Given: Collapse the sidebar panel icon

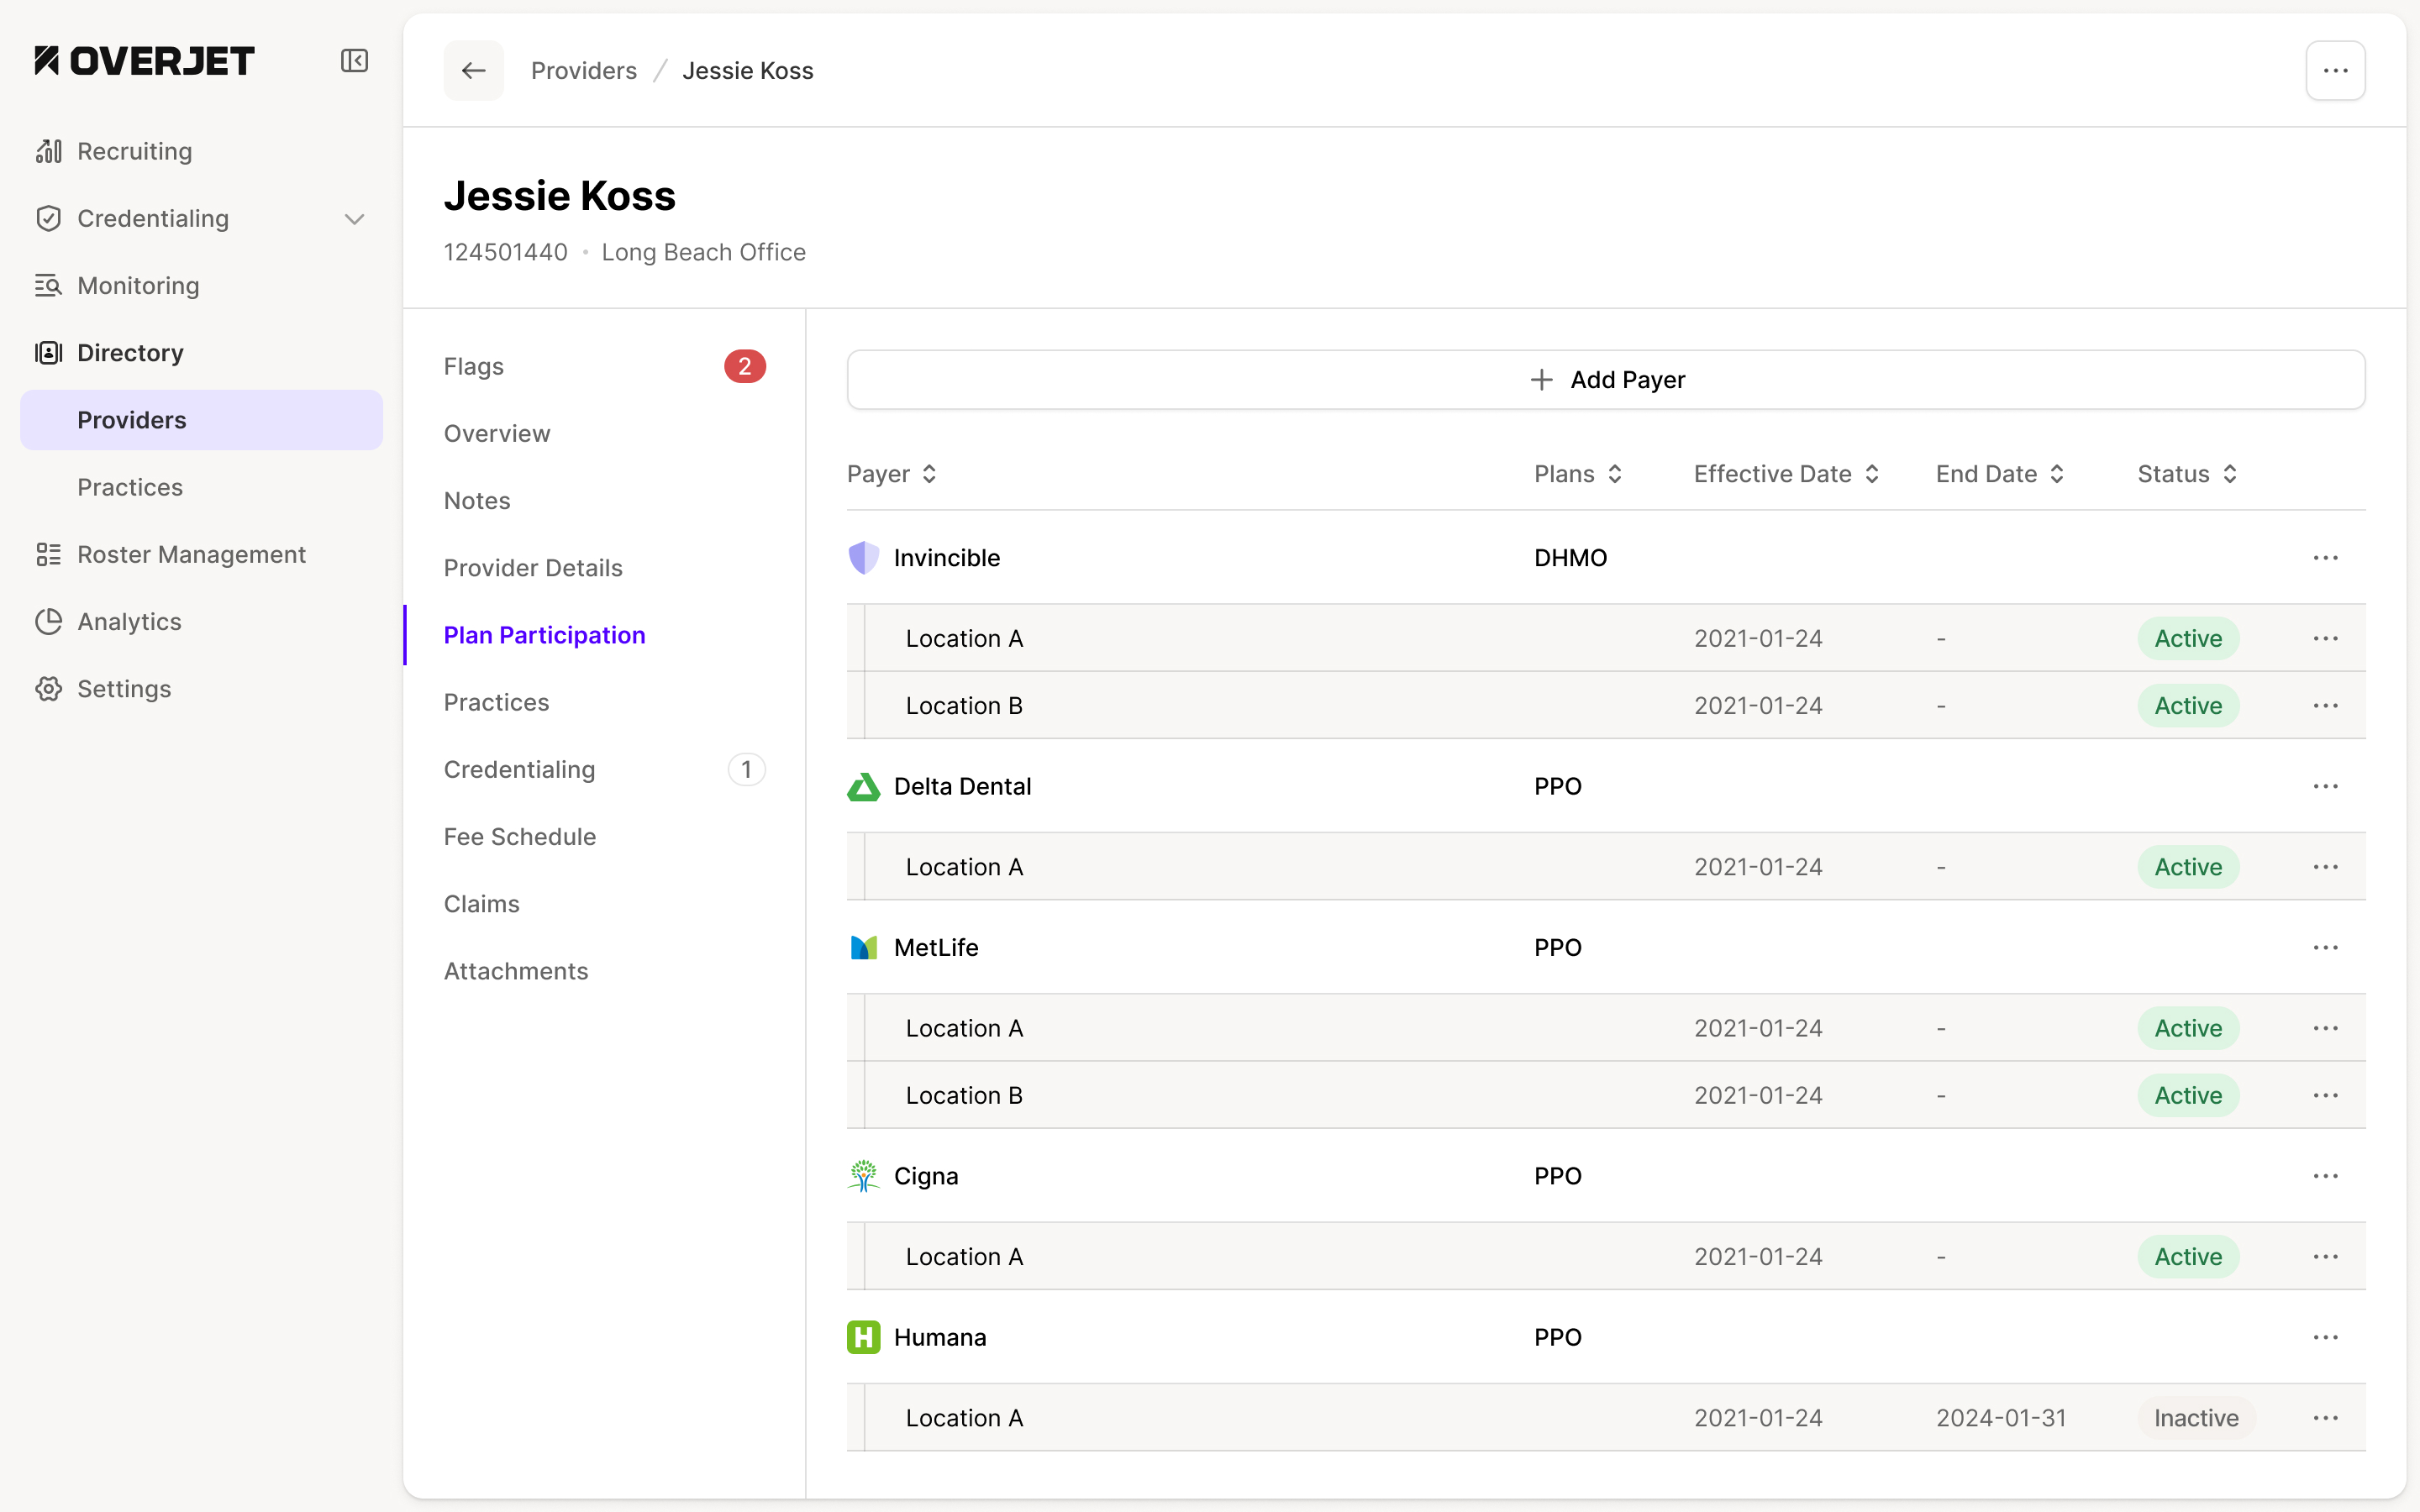Looking at the screenshot, I should [x=354, y=61].
